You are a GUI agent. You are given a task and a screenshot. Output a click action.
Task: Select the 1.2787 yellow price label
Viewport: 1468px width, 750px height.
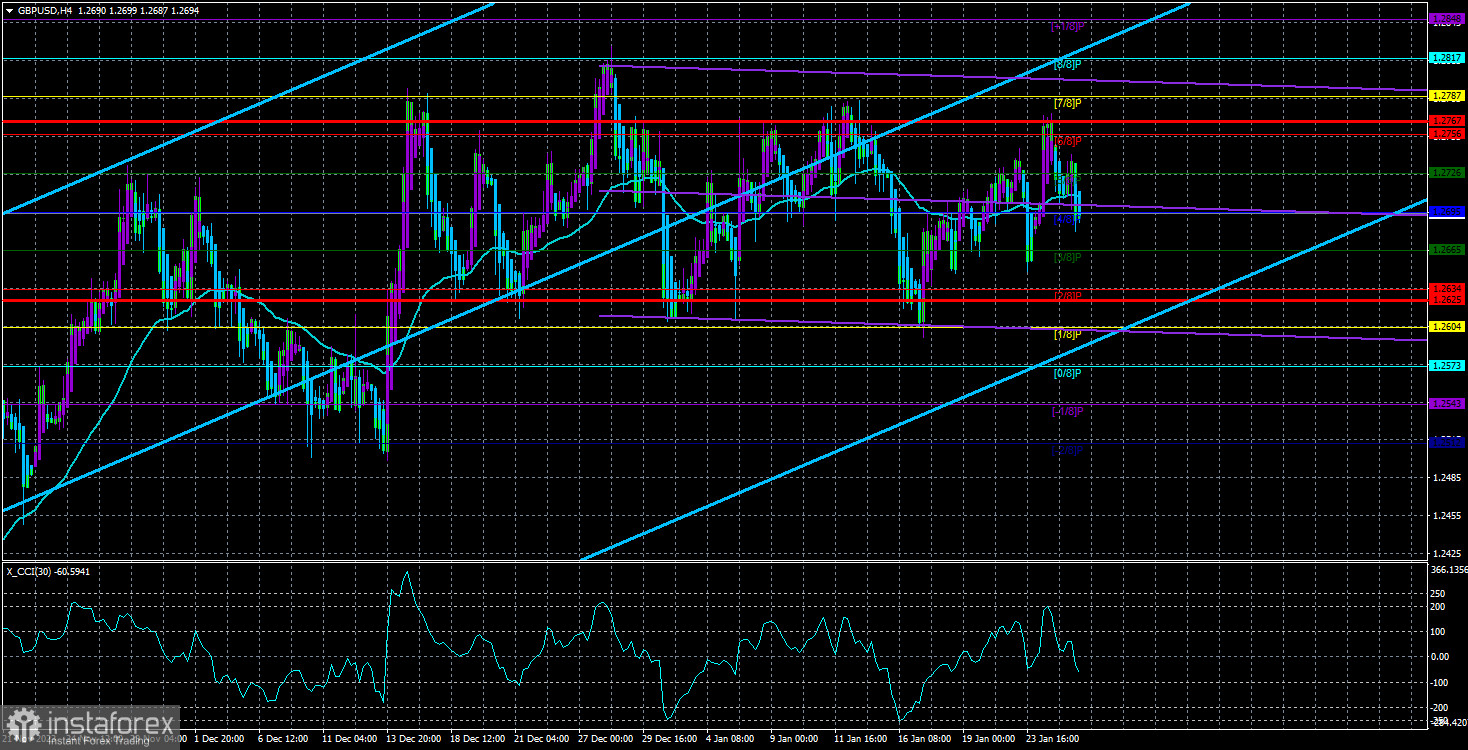[x=1447, y=96]
